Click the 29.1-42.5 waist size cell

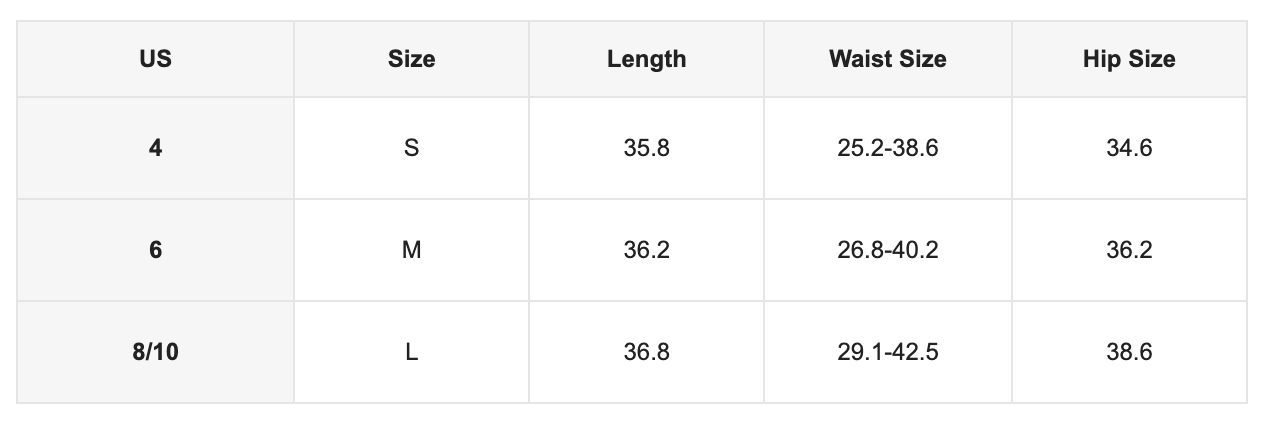(887, 352)
